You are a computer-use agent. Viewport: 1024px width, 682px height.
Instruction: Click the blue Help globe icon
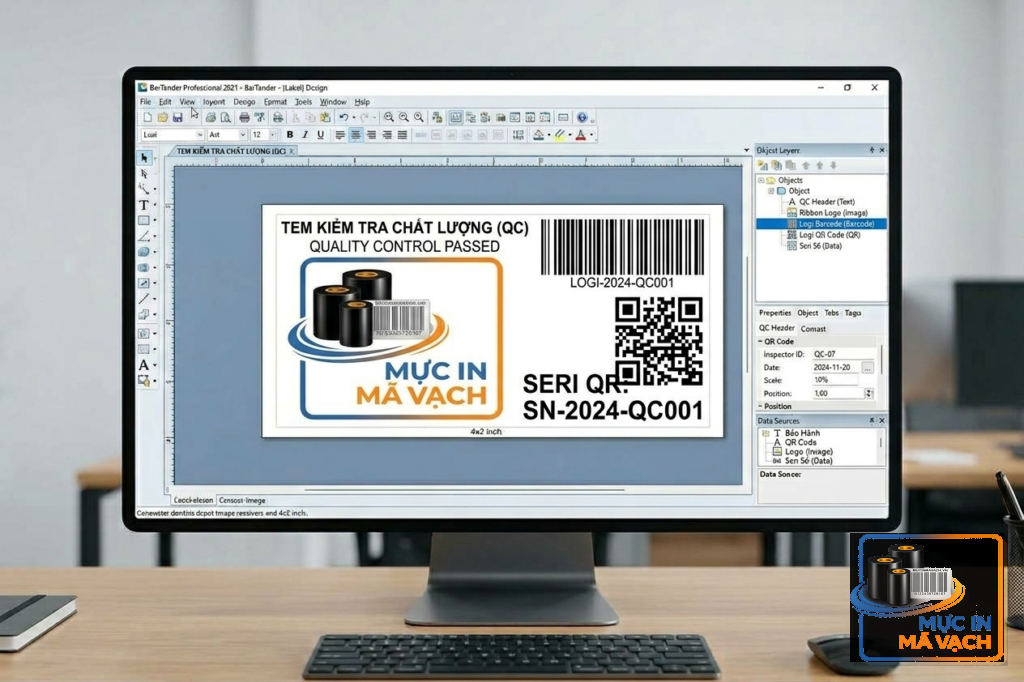tap(582, 118)
